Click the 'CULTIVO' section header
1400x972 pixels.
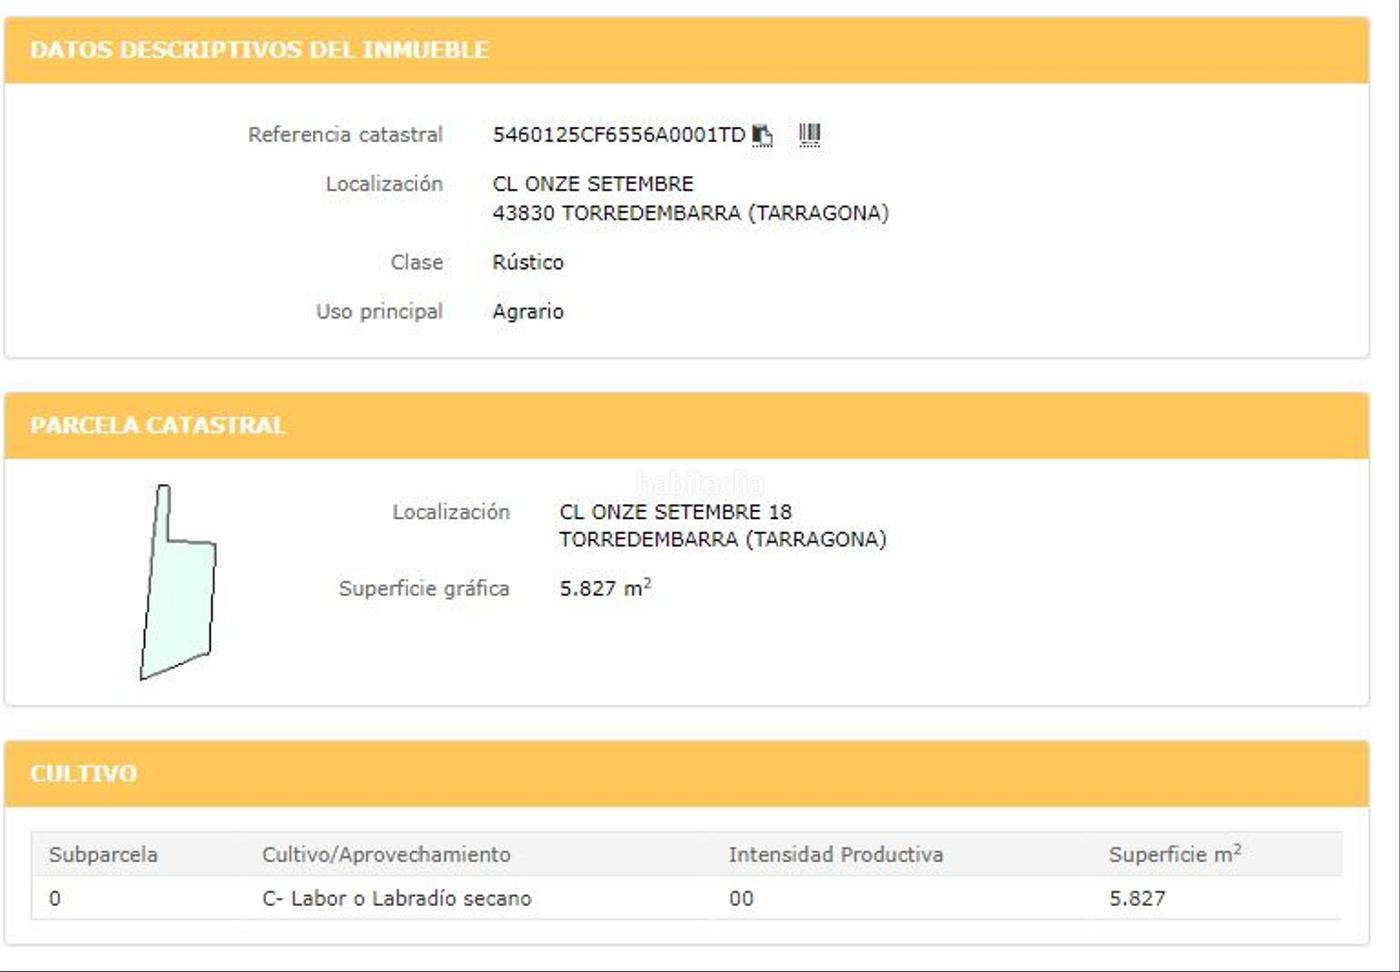click(x=83, y=773)
